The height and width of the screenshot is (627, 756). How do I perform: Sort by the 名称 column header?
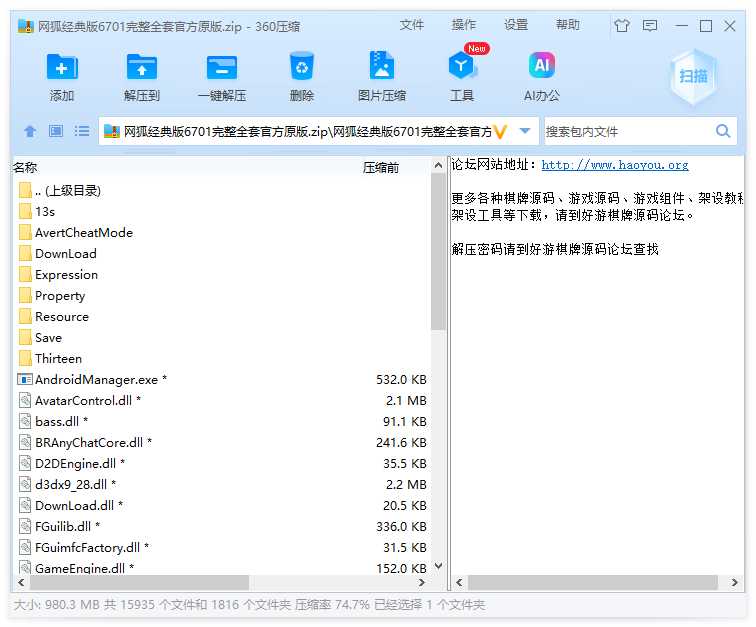[25, 167]
